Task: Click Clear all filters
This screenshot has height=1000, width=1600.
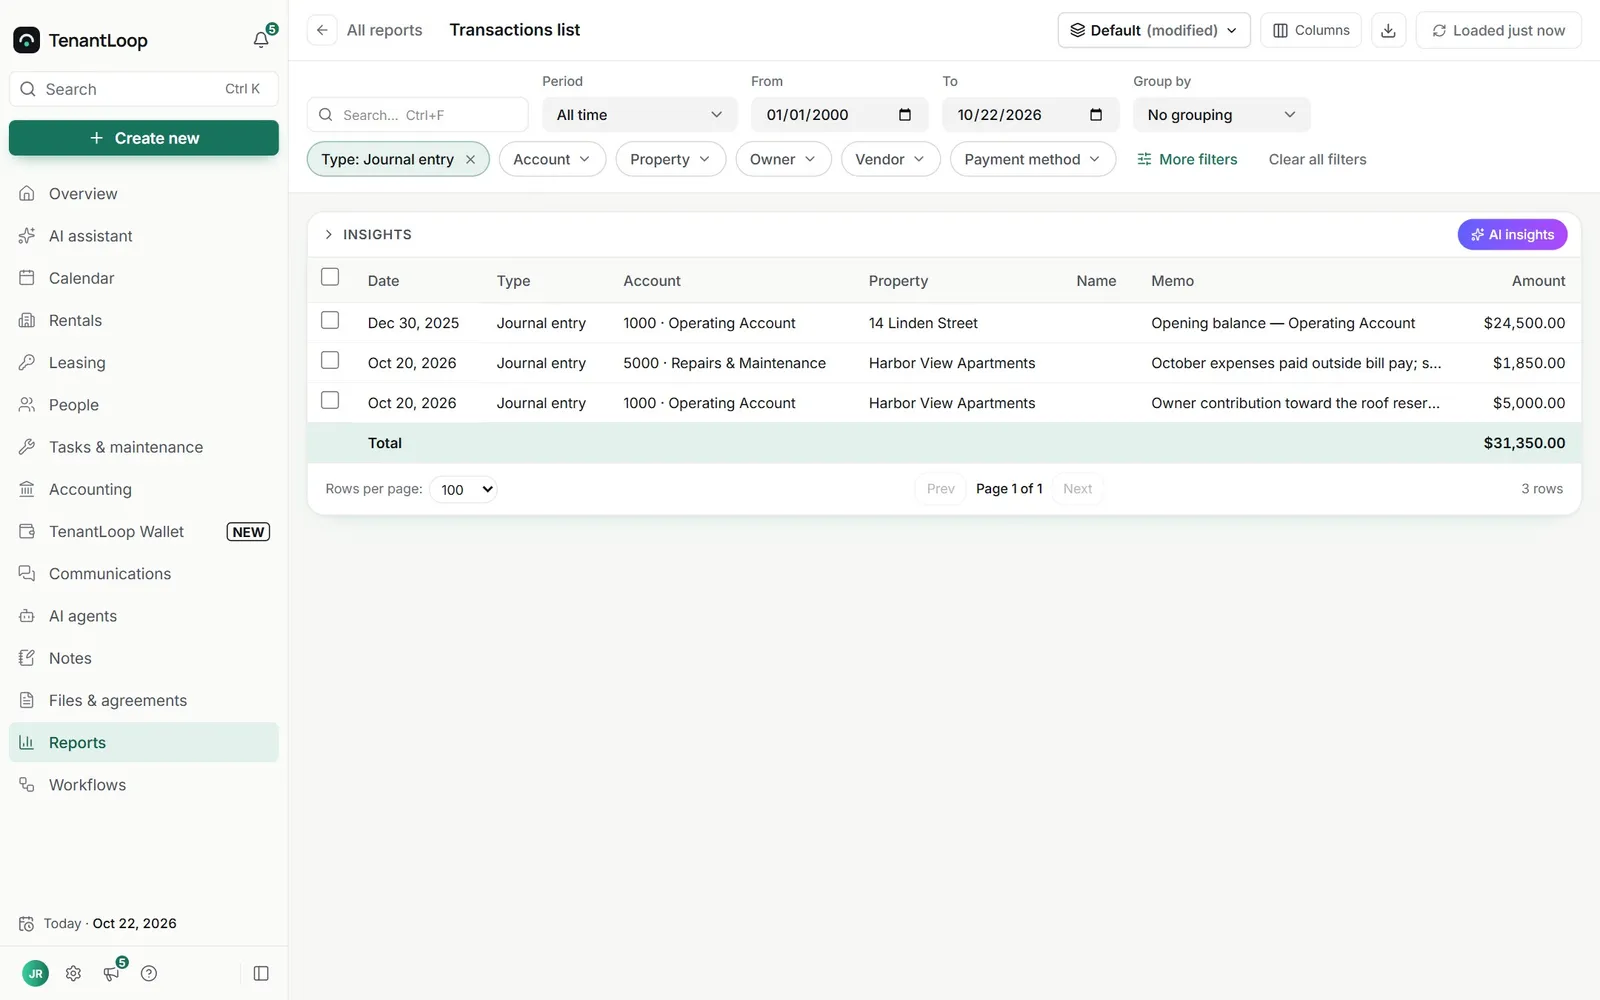Action: tap(1317, 159)
